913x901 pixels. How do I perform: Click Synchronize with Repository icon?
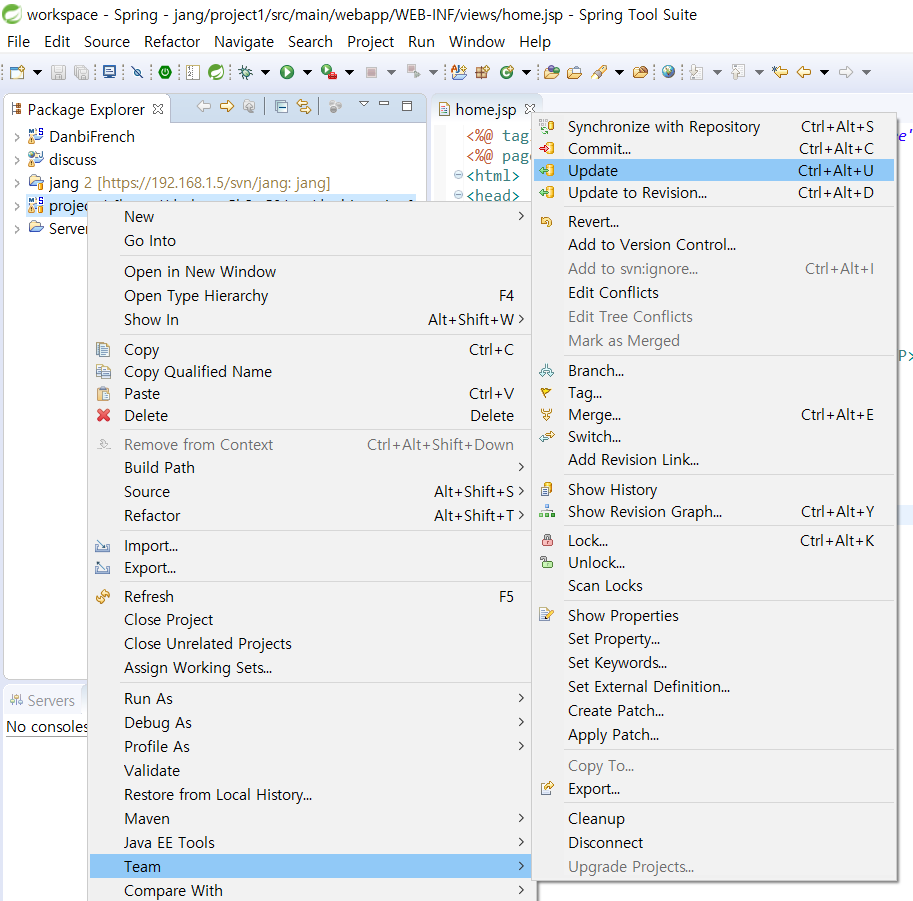point(546,126)
